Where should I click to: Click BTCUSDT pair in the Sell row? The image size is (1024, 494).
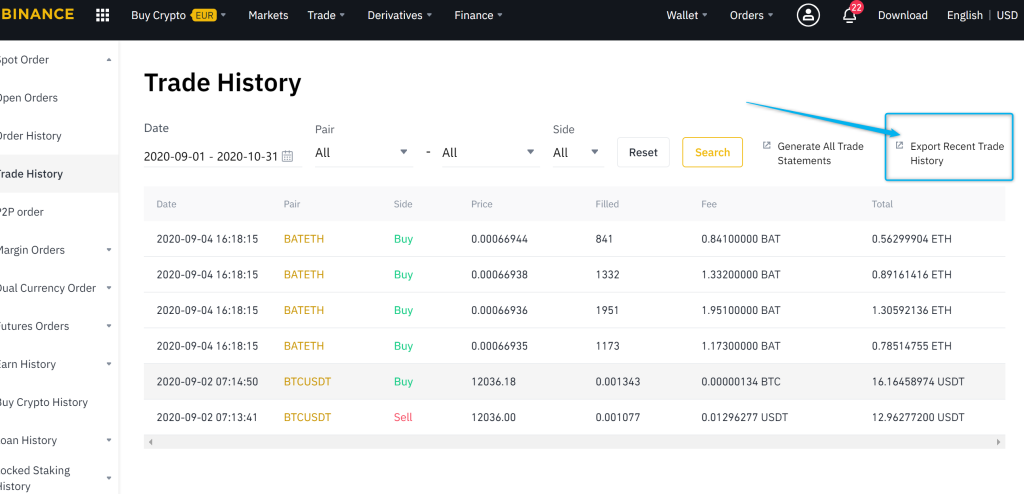click(x=307, y=417)
